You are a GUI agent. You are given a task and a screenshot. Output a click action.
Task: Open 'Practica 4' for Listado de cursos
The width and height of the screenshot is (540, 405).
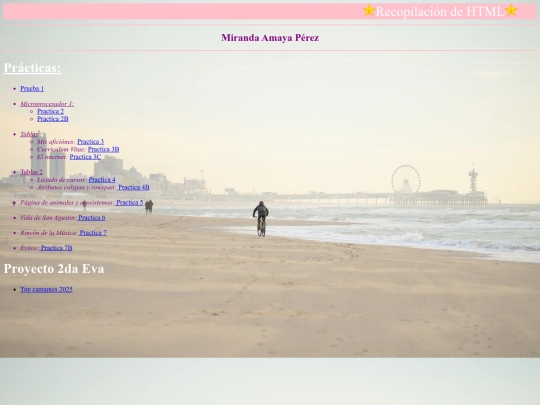click(102, 179)
